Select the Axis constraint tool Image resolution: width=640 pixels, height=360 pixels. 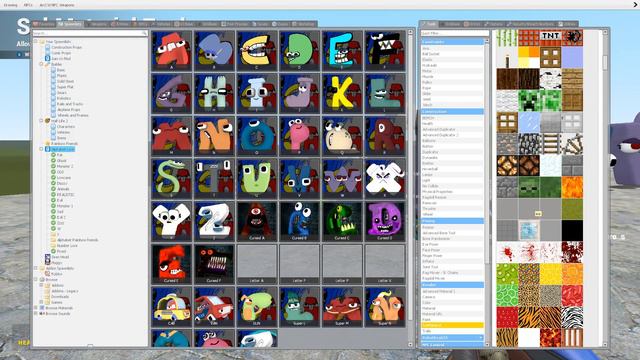452,48
